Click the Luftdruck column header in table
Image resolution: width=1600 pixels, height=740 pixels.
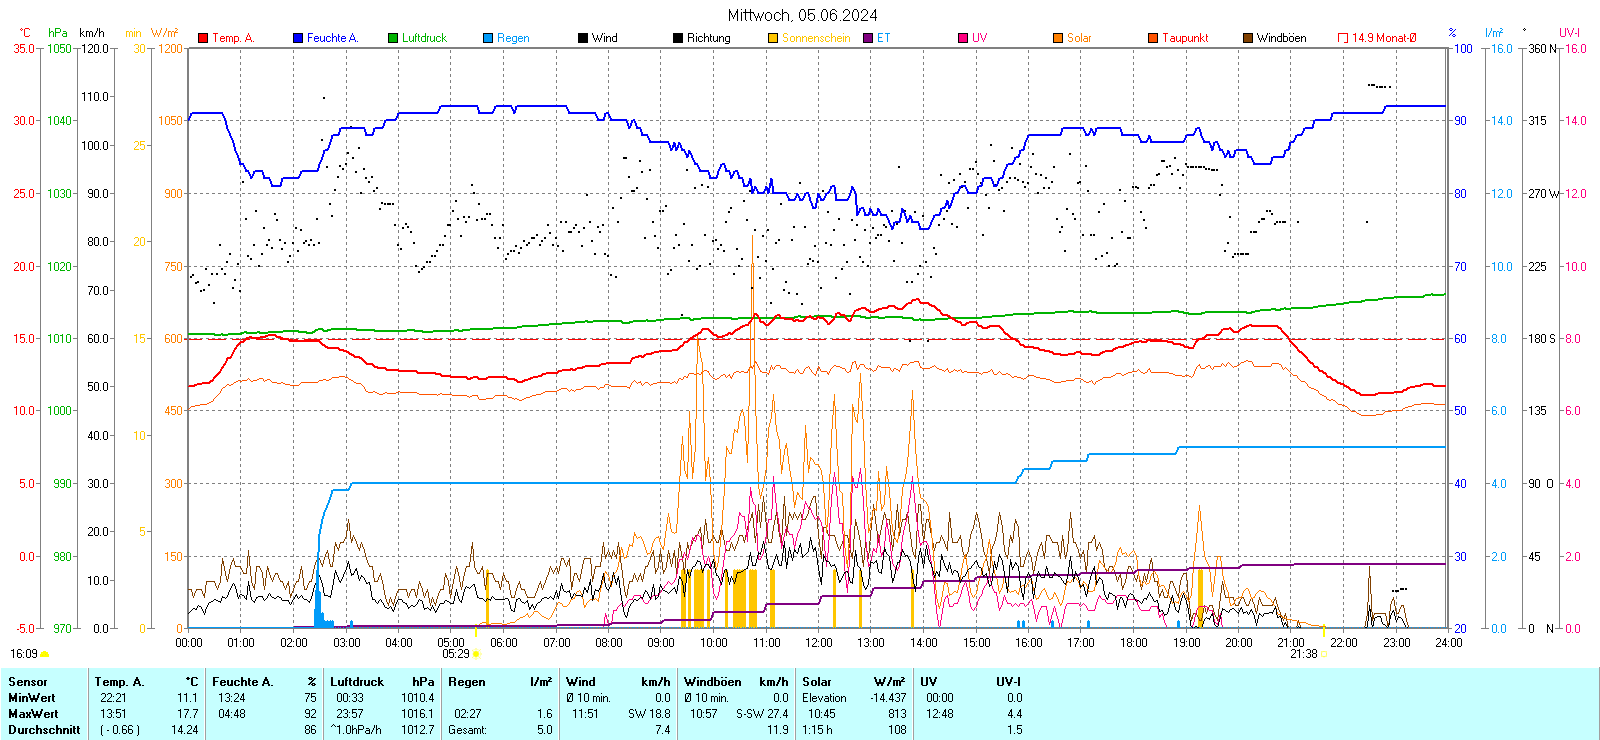coord(357,682)
